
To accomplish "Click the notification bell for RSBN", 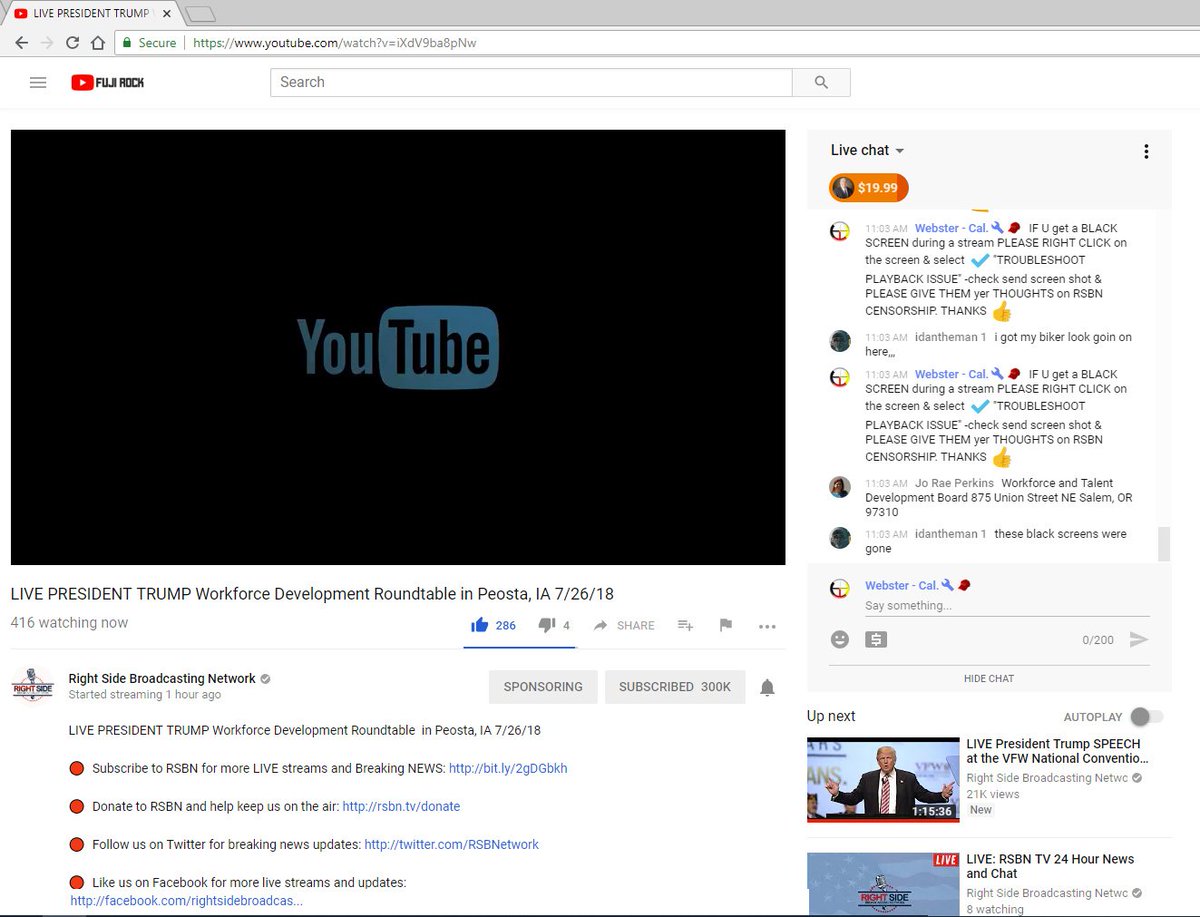I will click(x=767, y=687).
